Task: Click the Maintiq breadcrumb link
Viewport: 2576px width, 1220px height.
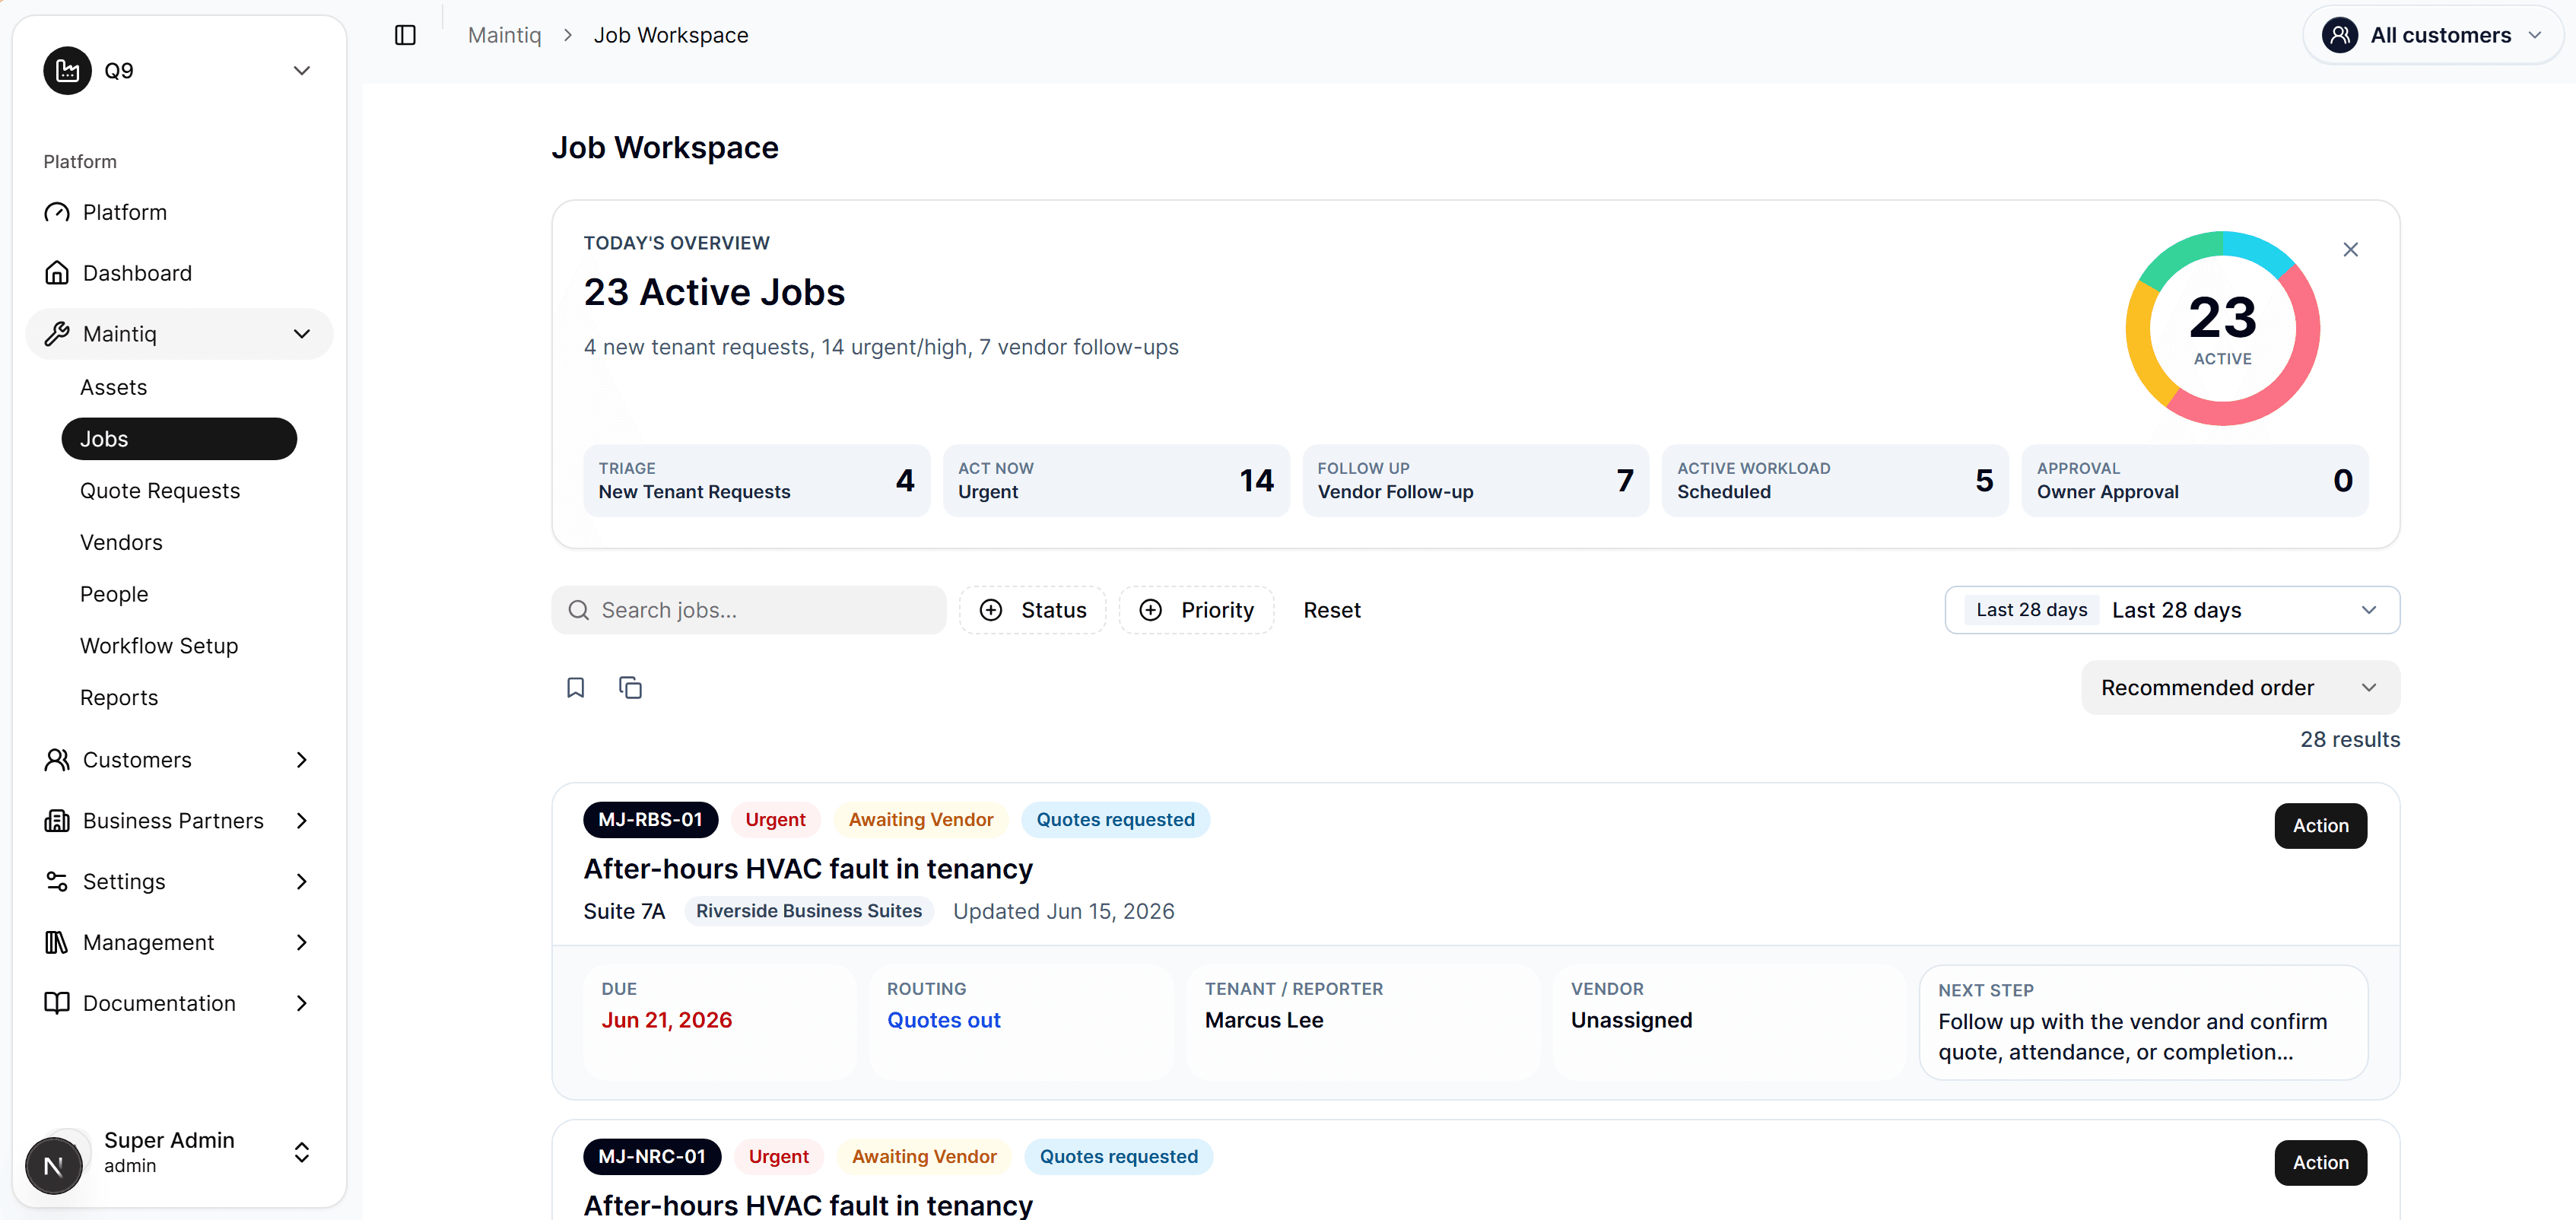Action: 504,35
